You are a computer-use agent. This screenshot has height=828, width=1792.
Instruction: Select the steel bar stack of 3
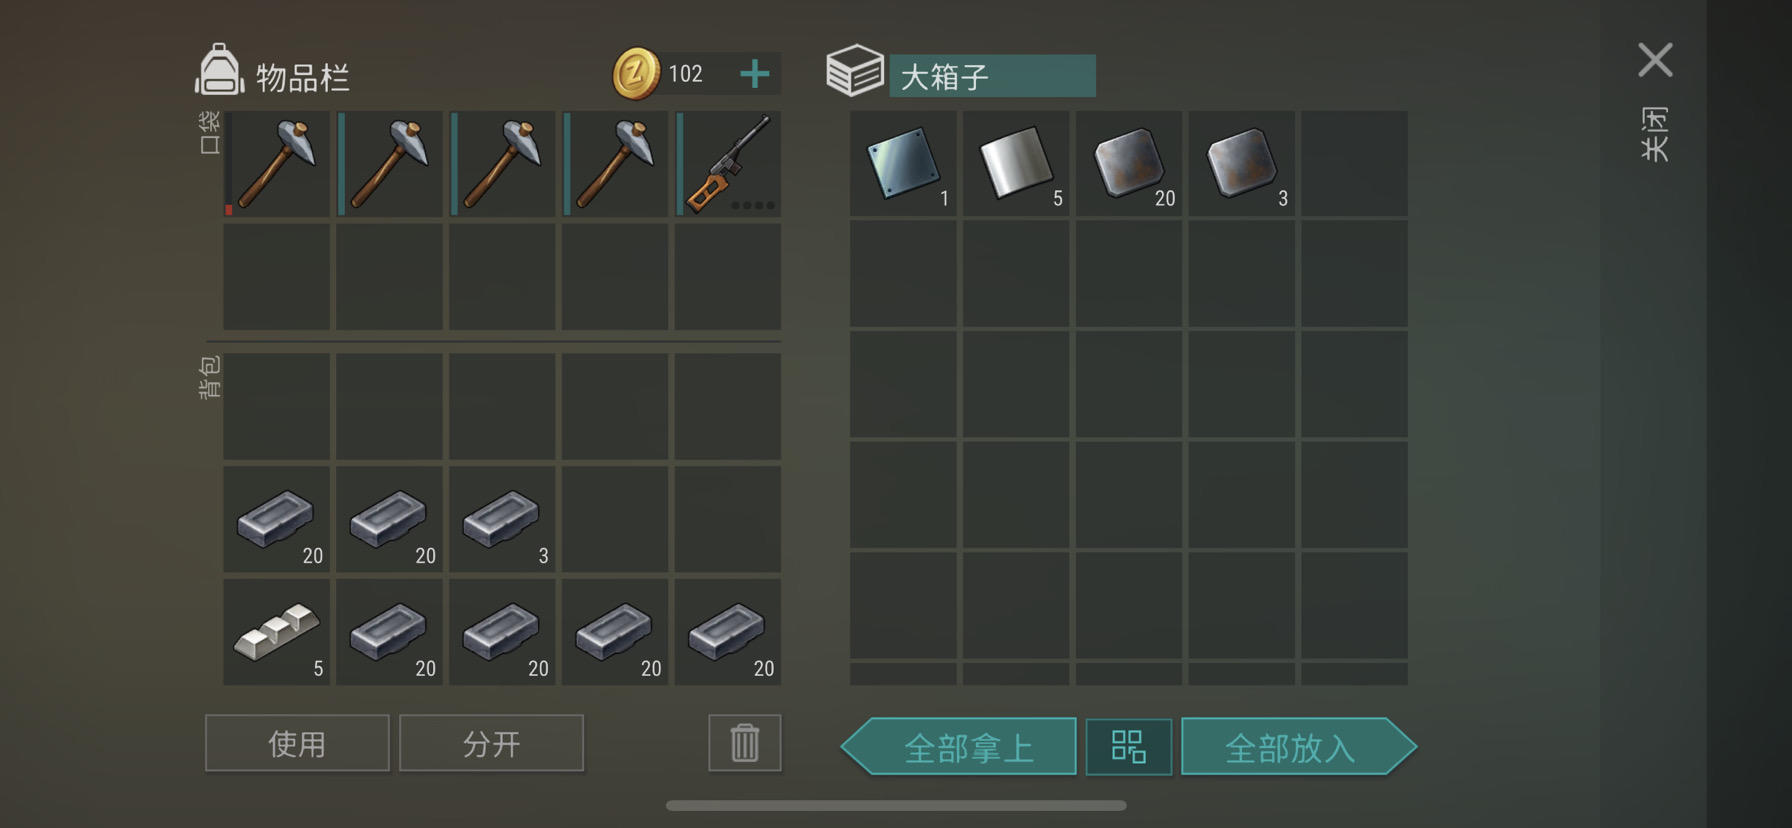502,519
